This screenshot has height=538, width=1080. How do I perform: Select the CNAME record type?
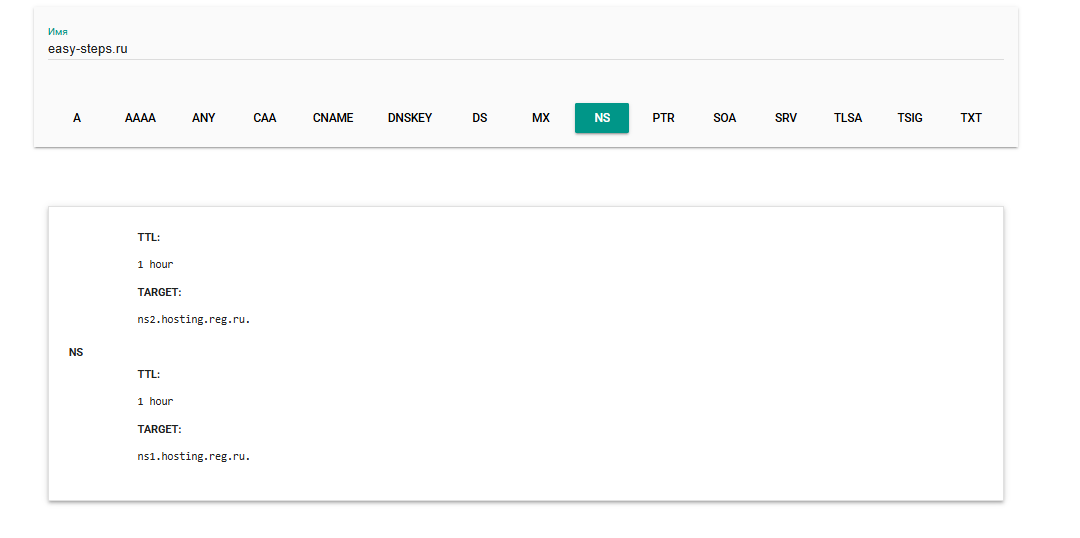[x=333, y=118]
